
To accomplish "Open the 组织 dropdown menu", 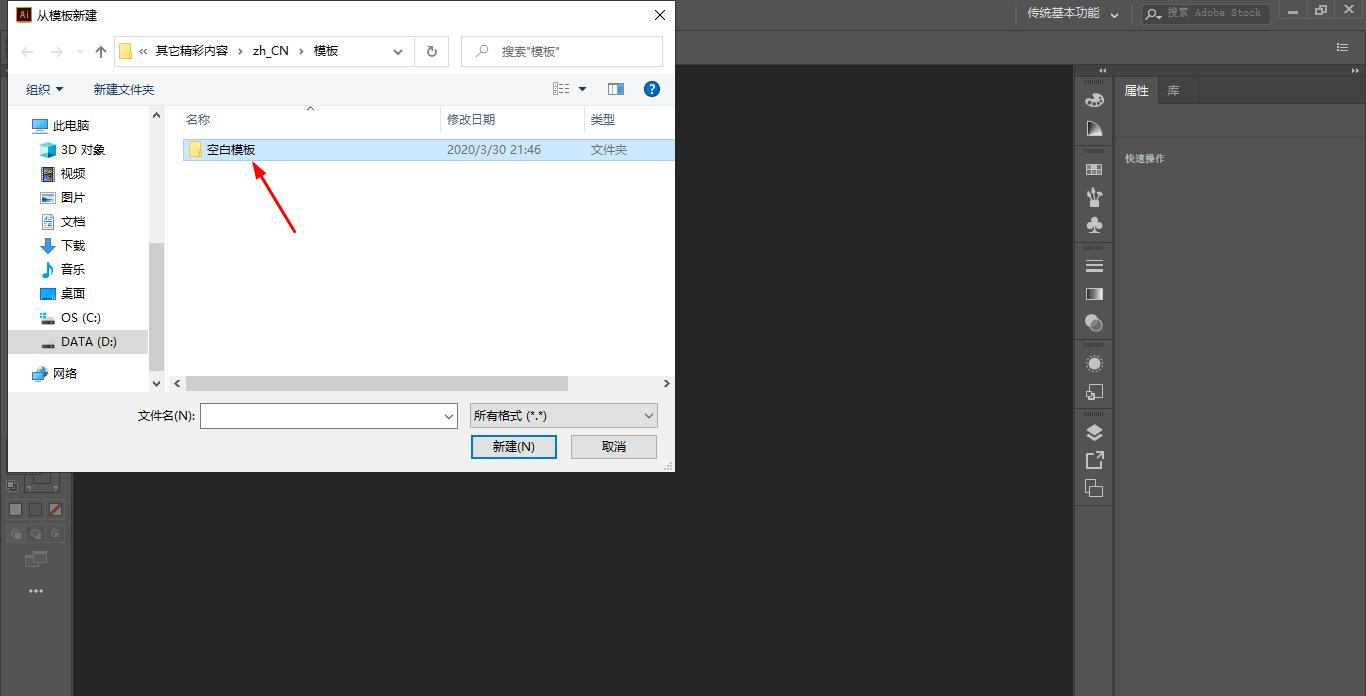I will (x=44, y=89).
